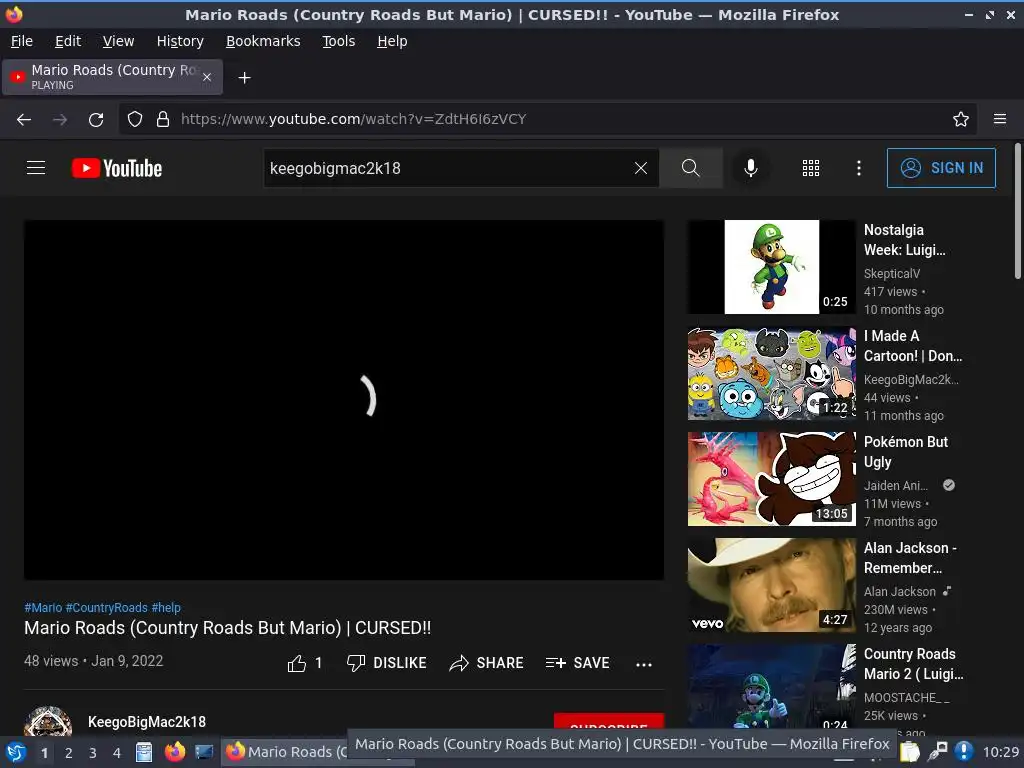Open the YouTube guide hamburger menu
The height and width of the screenshot is (768, 1024).
coord(36,168)
